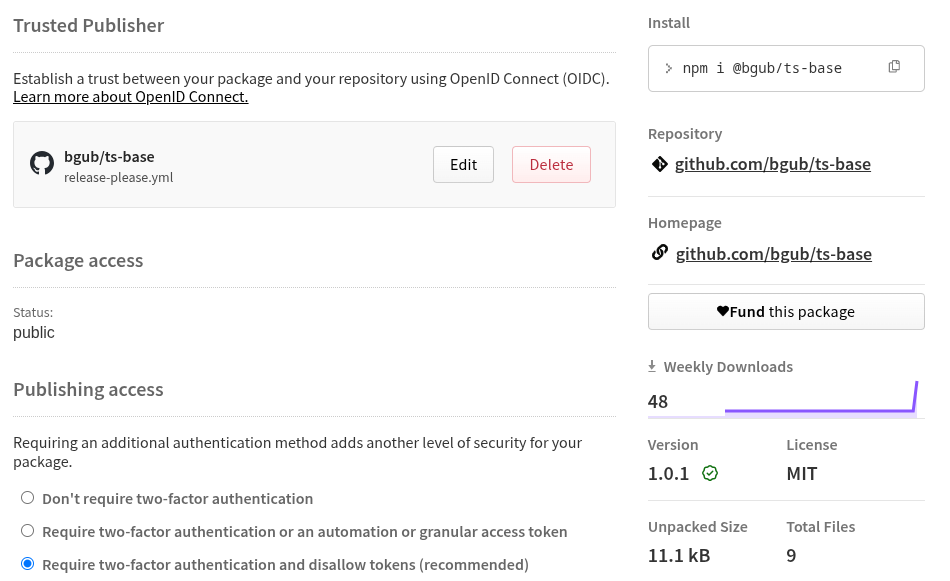950x581 pixels.
Task: Select two-factor or automation token option
Action: click(x=28, y=531)
